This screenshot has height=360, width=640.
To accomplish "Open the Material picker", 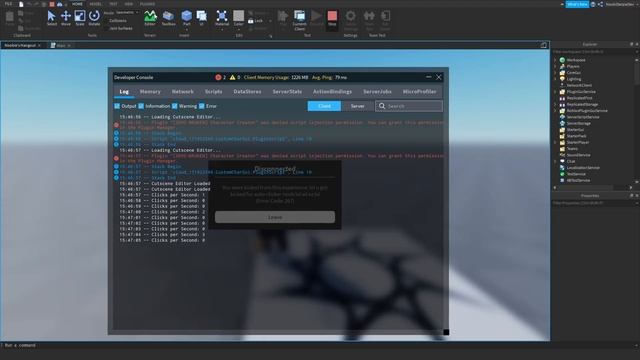I will [222, 19].
